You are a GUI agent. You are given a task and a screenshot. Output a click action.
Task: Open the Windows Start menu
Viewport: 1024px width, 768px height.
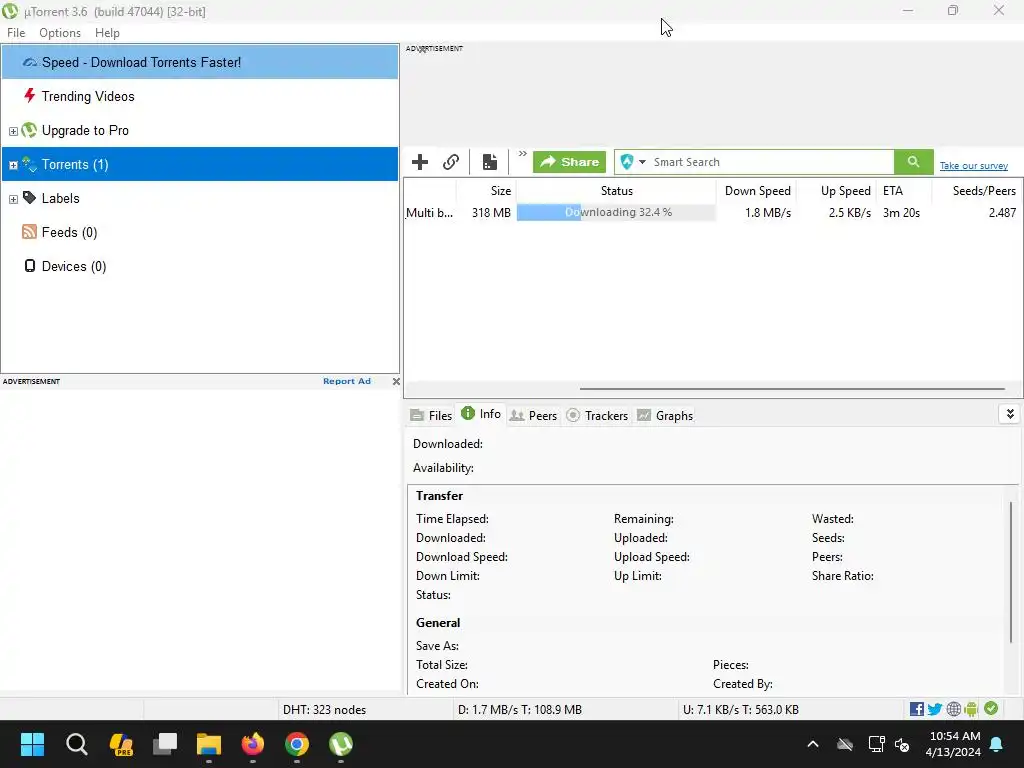tap(32, 744)
